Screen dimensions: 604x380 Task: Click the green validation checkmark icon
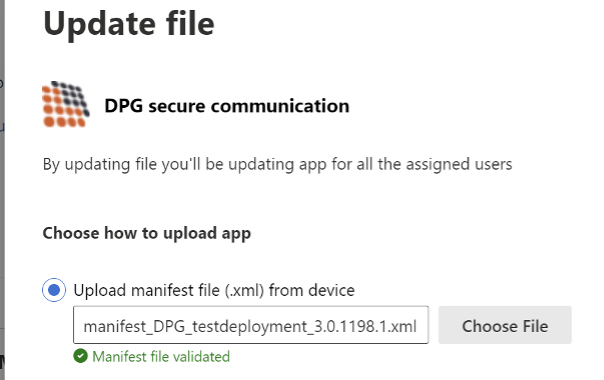[81, 356]
